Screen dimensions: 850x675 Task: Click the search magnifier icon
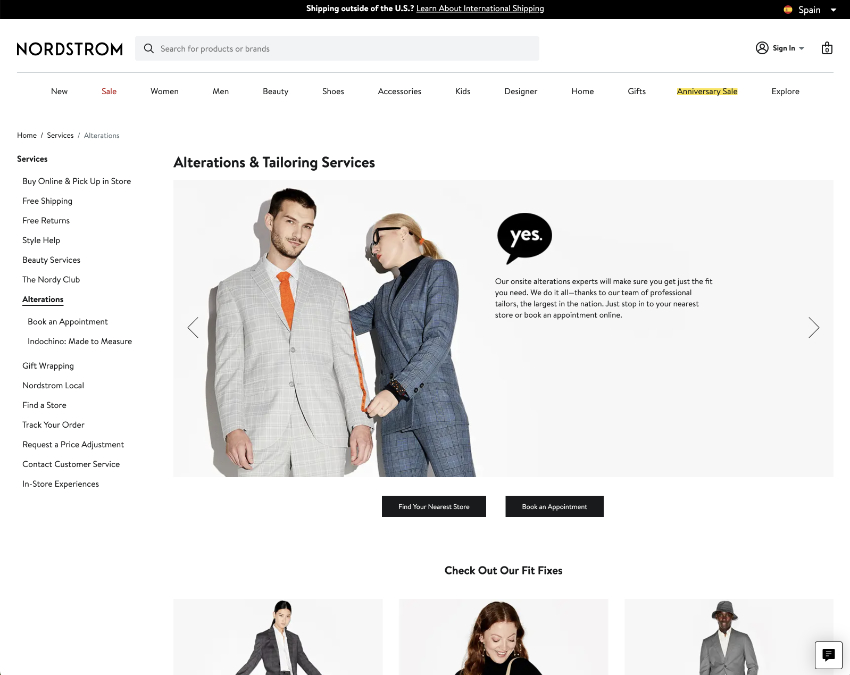(x=149, y=49)
